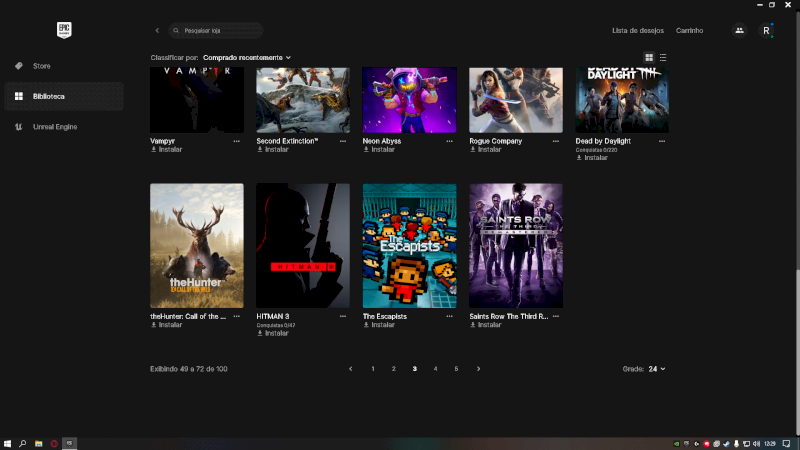The width and height of the screenshot is (800, 450).
Task: Open theHunter options menu dots
Action: pyautogui.click(x=237, y=316)
